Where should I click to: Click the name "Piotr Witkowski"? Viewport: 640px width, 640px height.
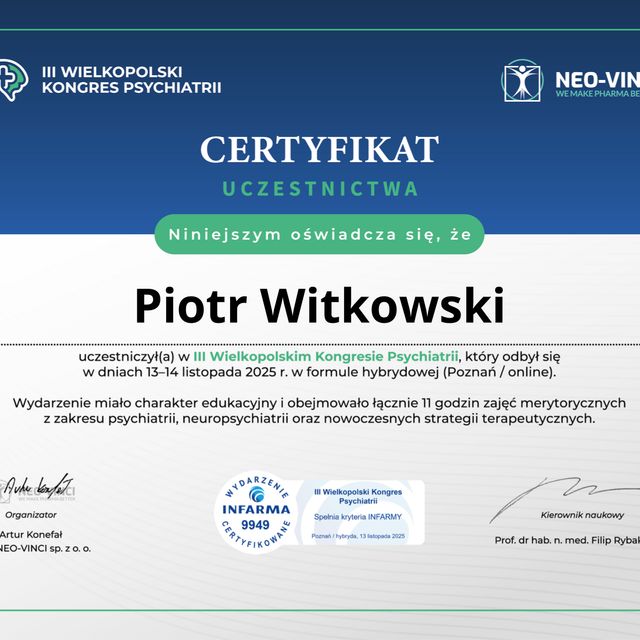click(320, 306)
